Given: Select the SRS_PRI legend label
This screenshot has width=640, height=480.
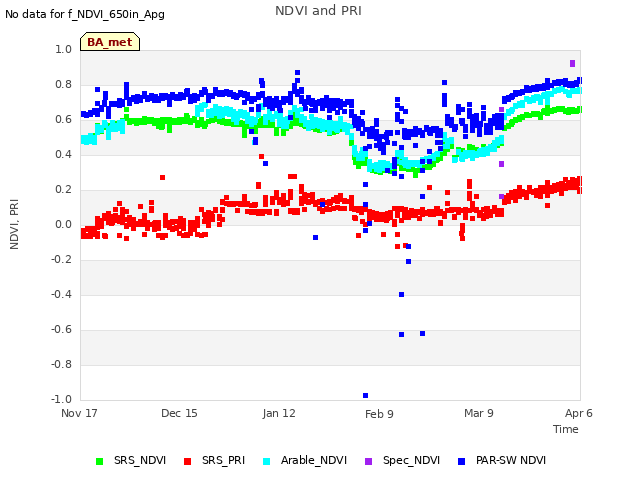Looking at the screenshot, I should tap(223, 460).
